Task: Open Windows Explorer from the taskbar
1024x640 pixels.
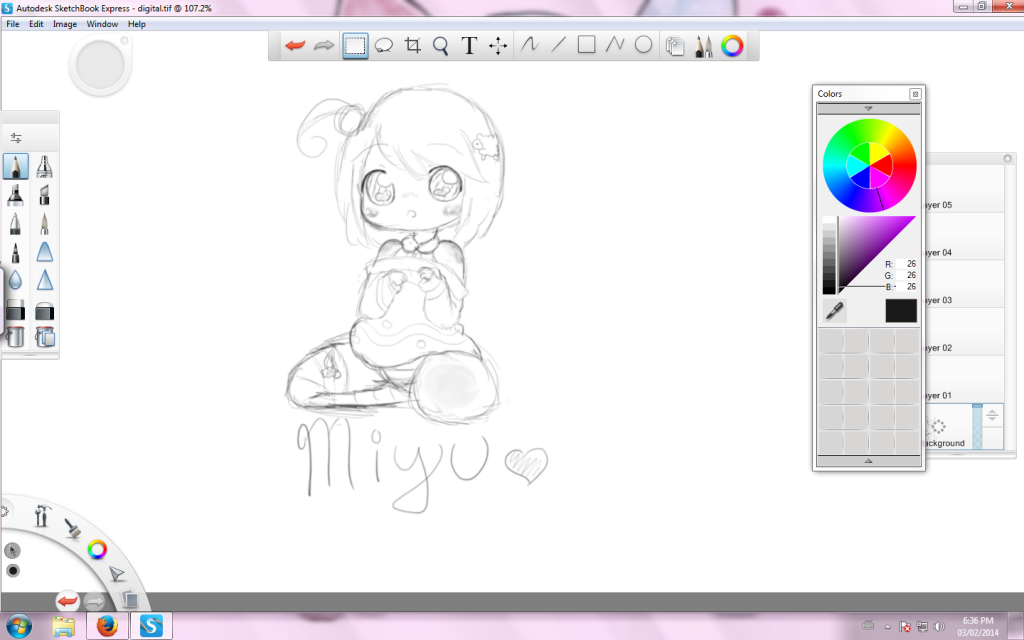Action: [63, 626]
